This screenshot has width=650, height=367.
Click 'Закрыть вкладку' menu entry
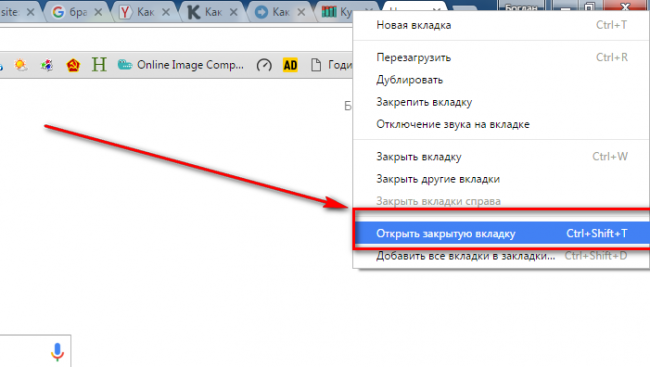pyautogui.click(x=501, y=157)
